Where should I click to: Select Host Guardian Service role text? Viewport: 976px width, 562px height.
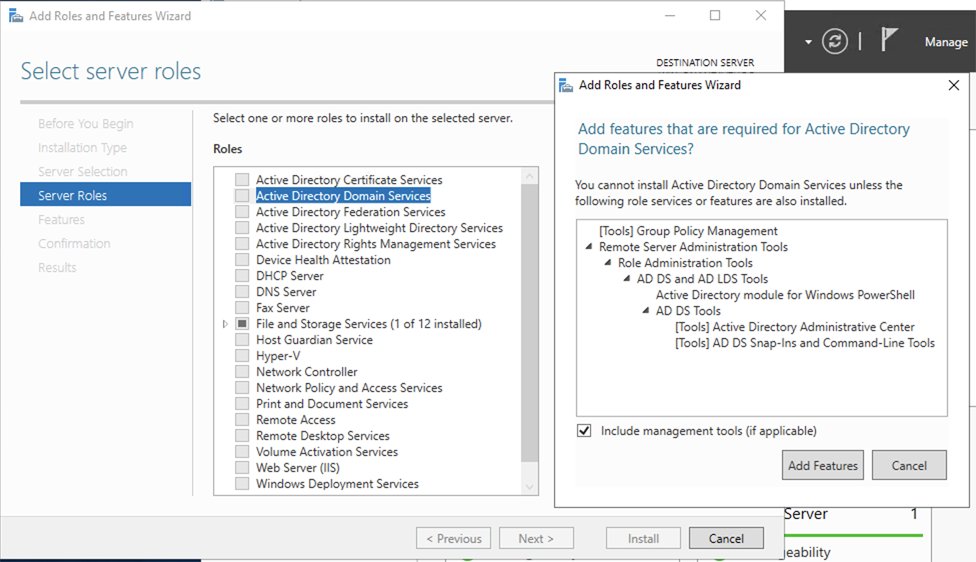point(314,340)
